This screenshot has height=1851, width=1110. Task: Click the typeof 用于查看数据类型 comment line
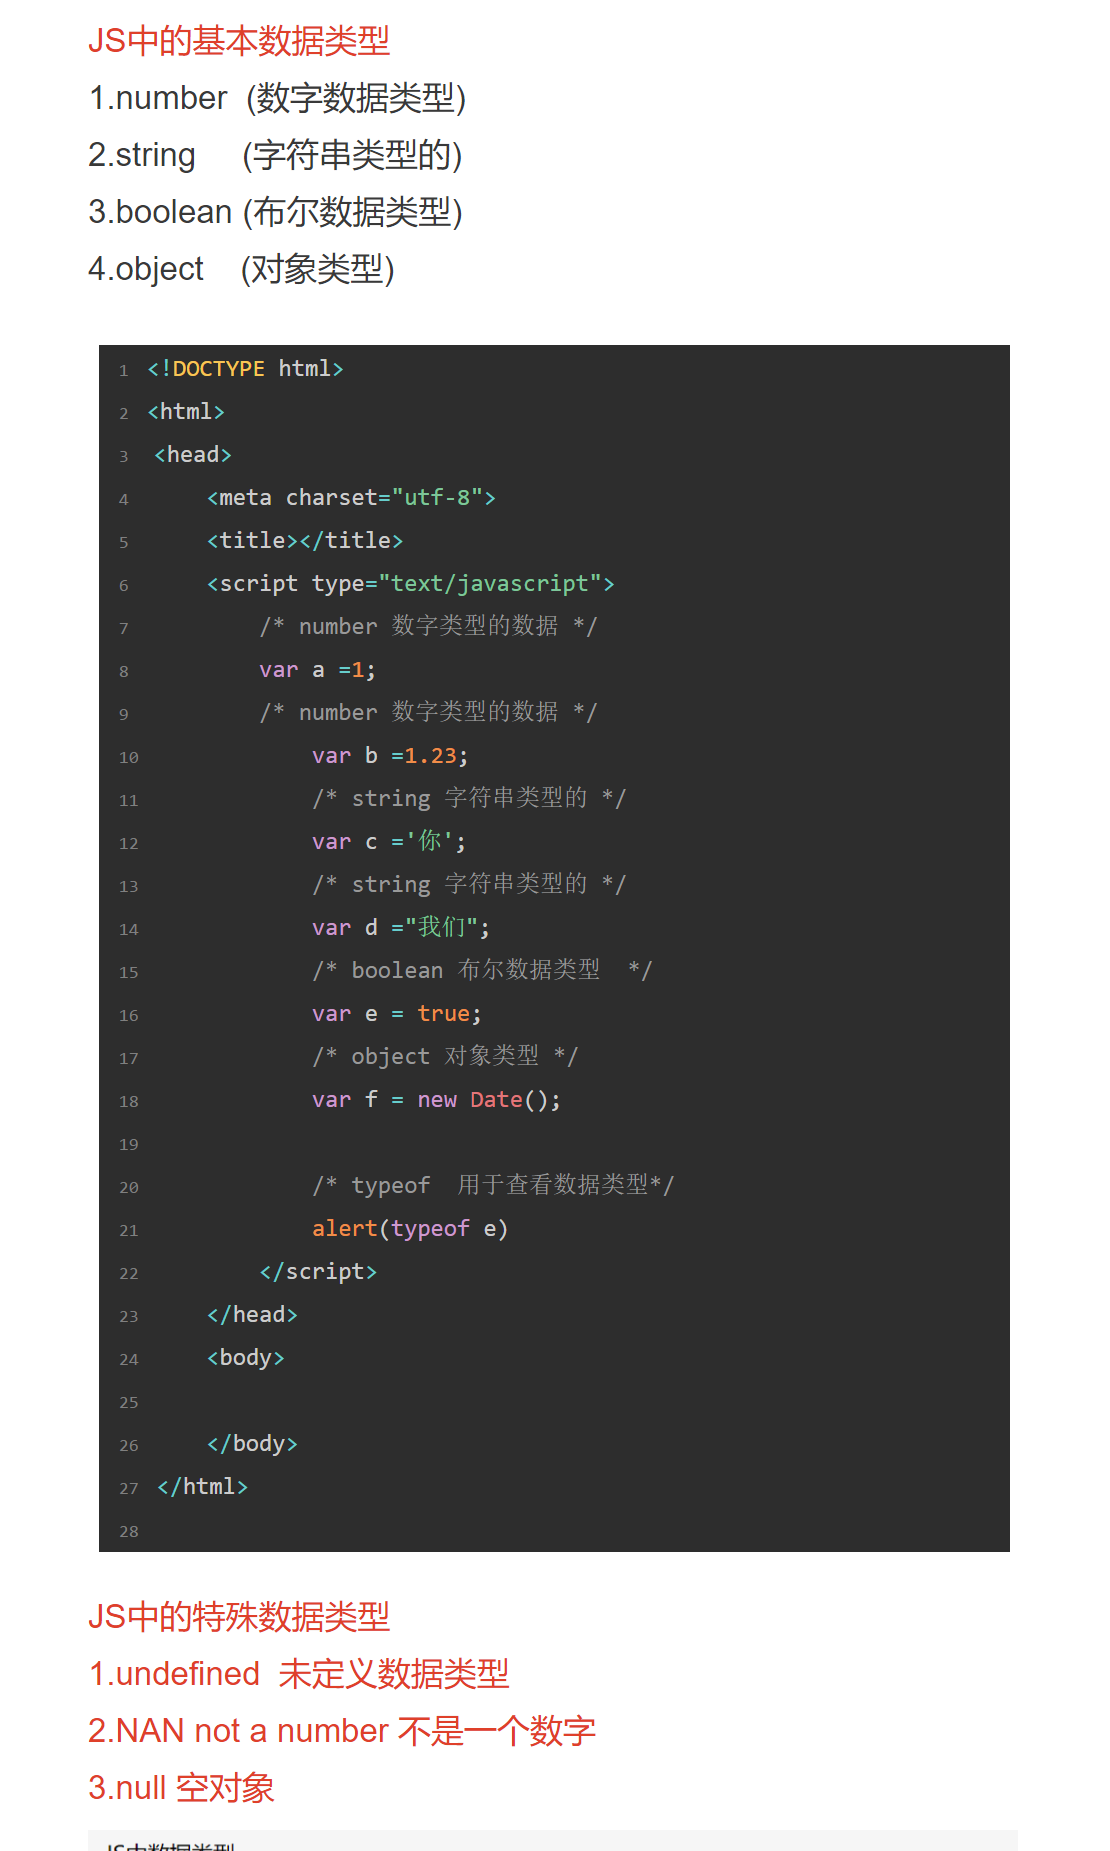coord(493,1186)
